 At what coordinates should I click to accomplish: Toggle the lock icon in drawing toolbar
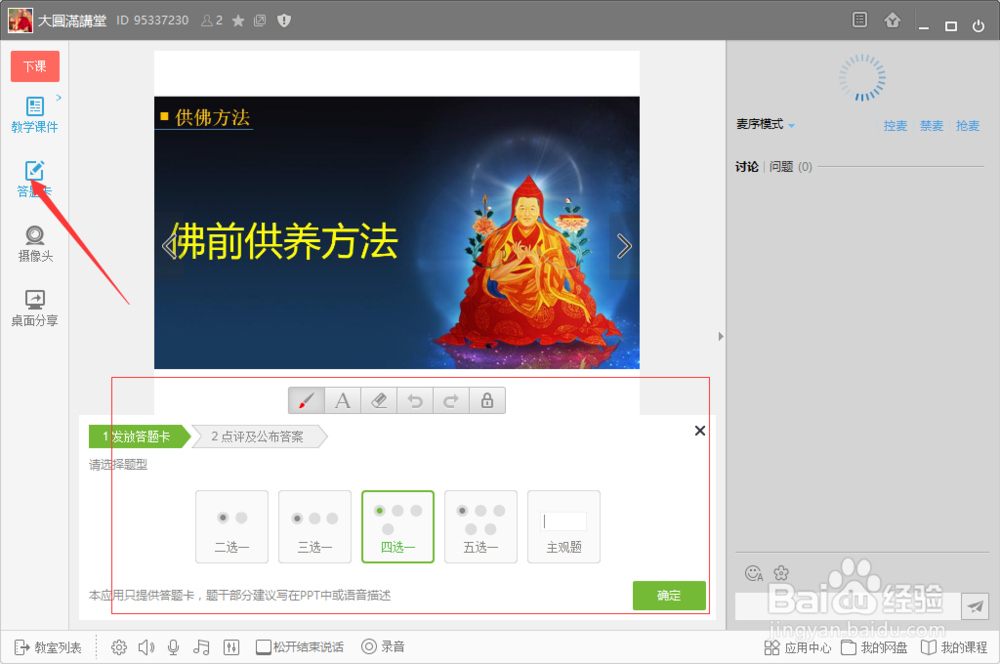point(487,401)
